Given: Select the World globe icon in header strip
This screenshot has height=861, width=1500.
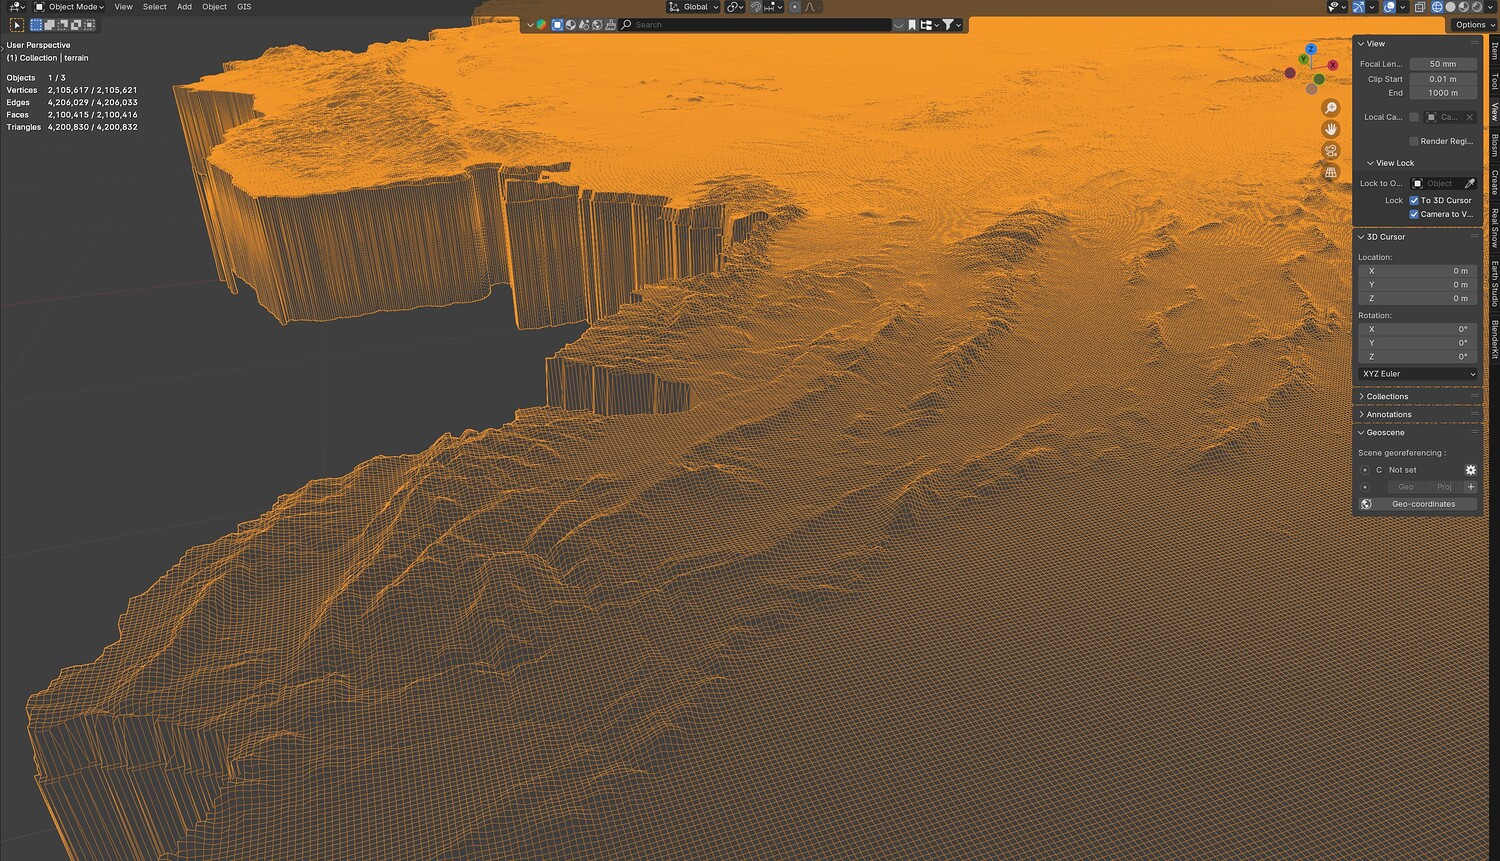Looking at the screenshot, I should tap(597, 25).
